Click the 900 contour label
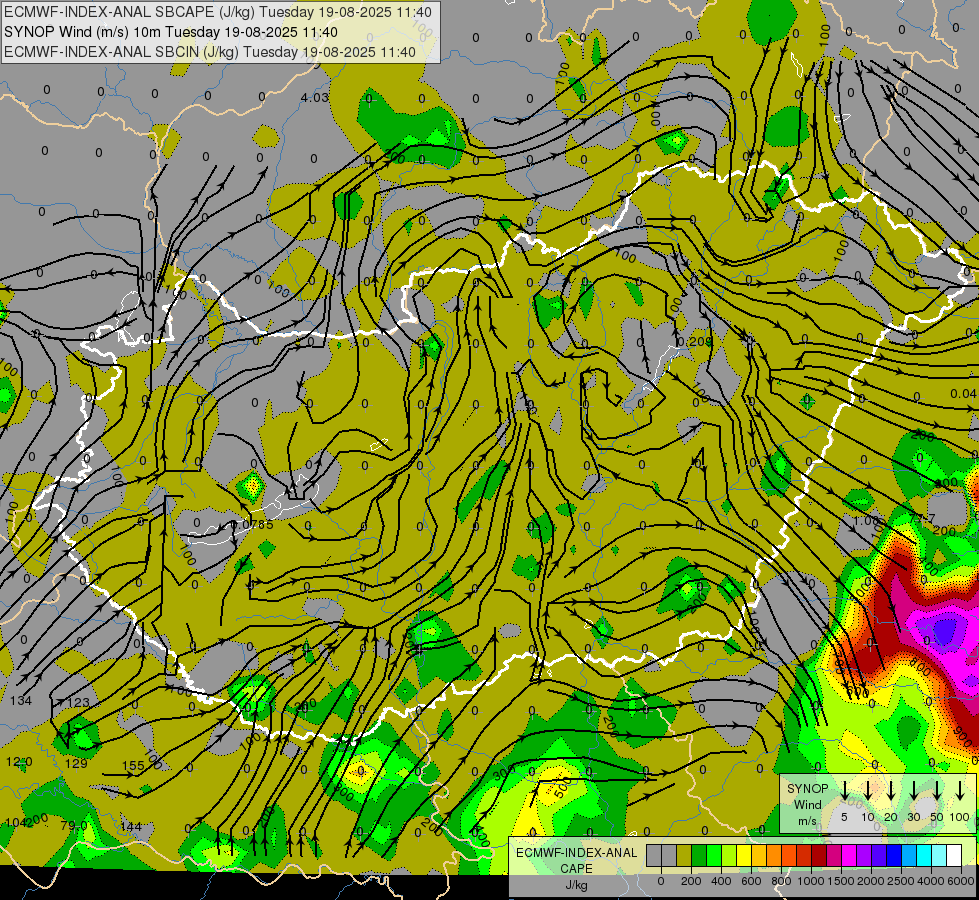Image resolution: width=979 pixels, height=900 pixels. [x=963, y=737]
